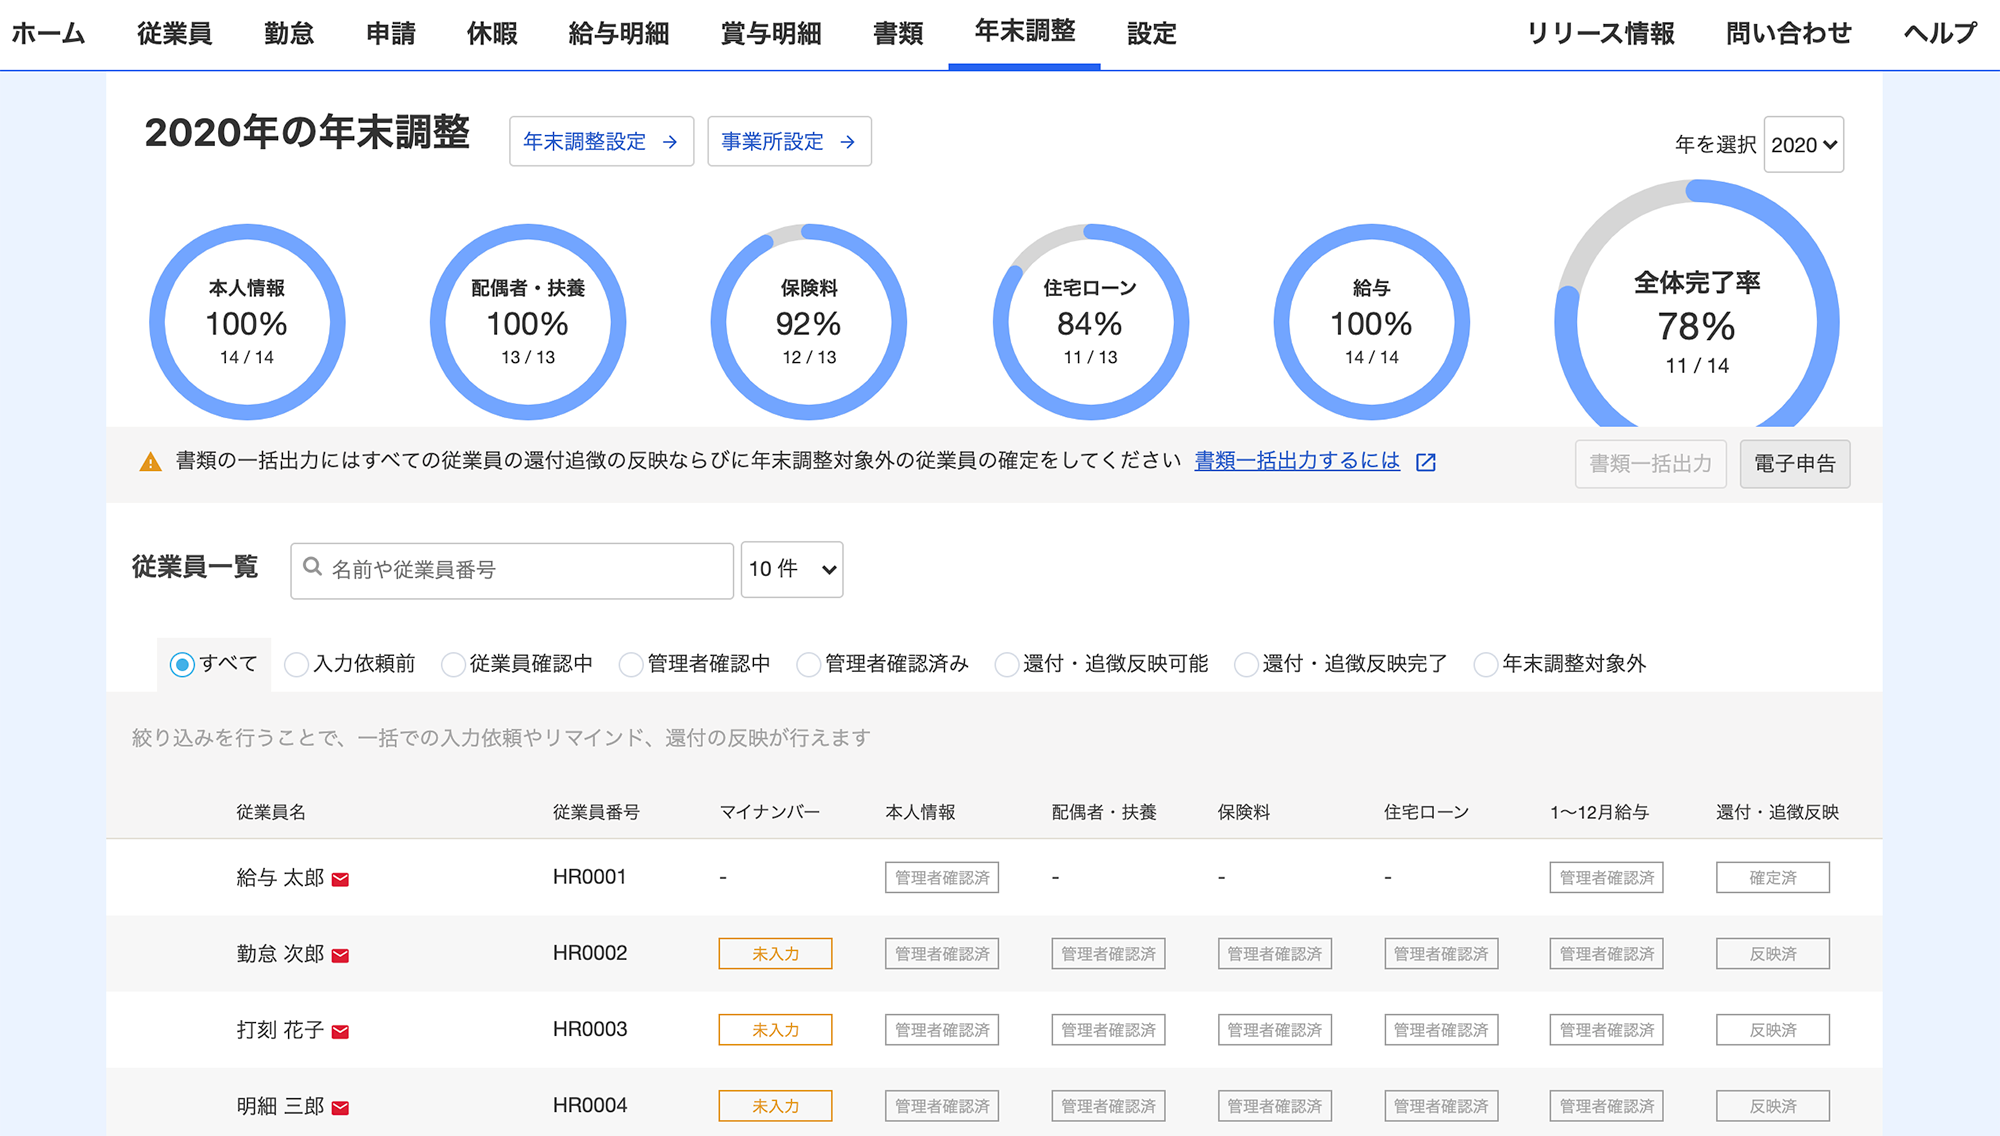Image resolution: width=2000 pixels, height=1136 pixels.
Task: Select the 還付・追徴反映可能 filter option
Action: tap(1006, 665)
